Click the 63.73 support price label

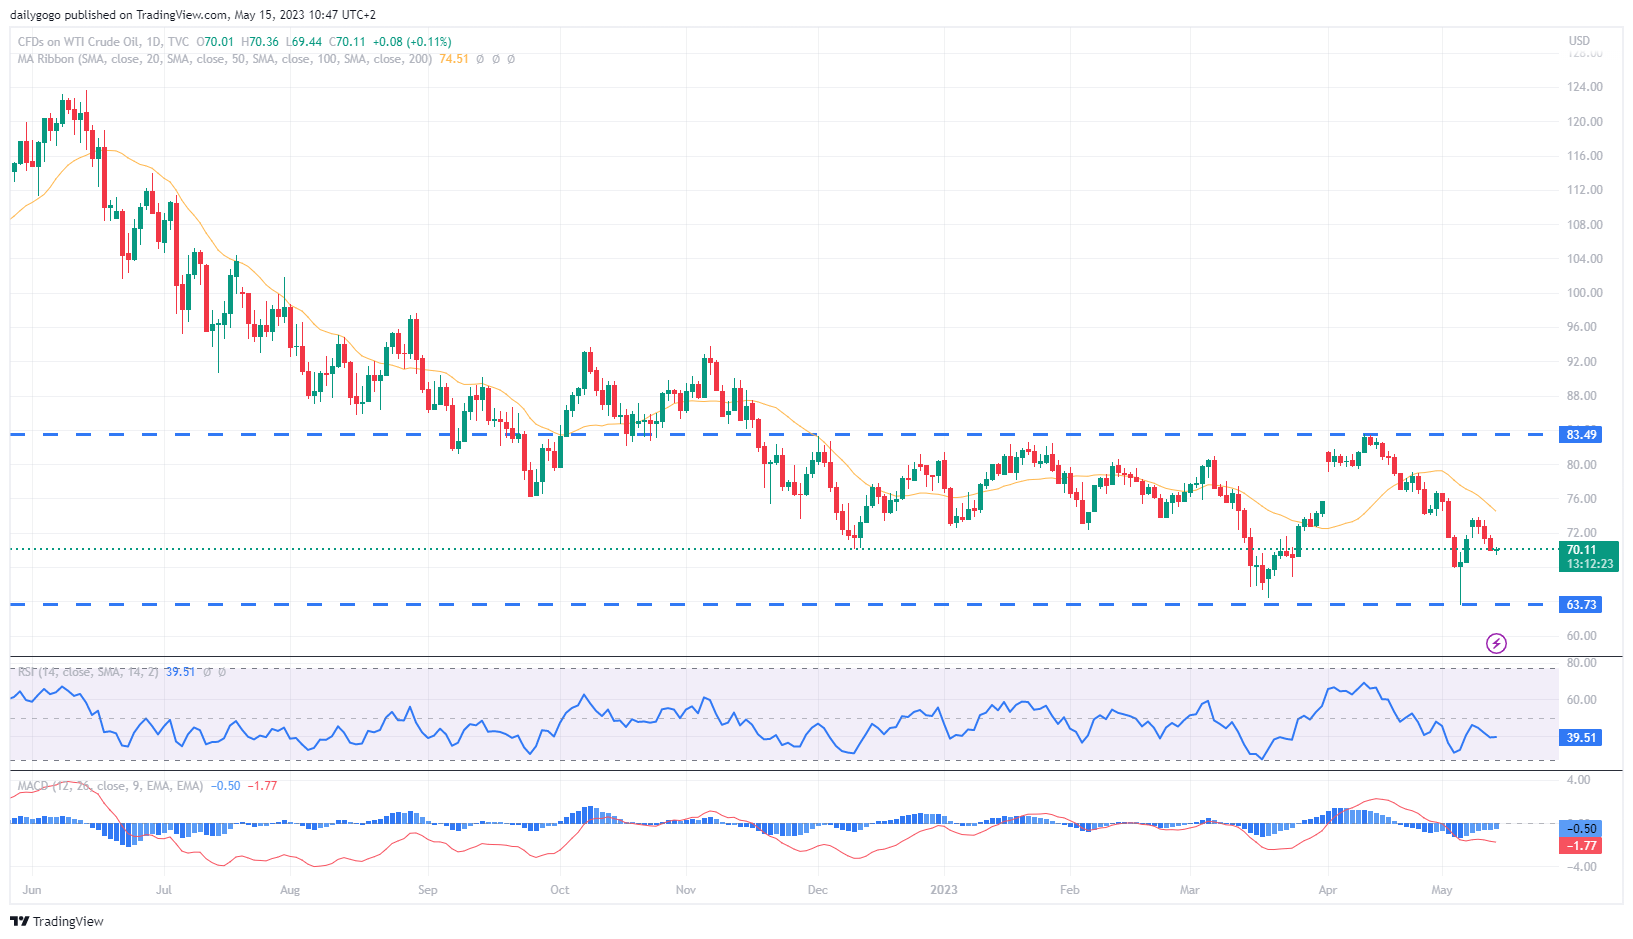click(1582, 605)
